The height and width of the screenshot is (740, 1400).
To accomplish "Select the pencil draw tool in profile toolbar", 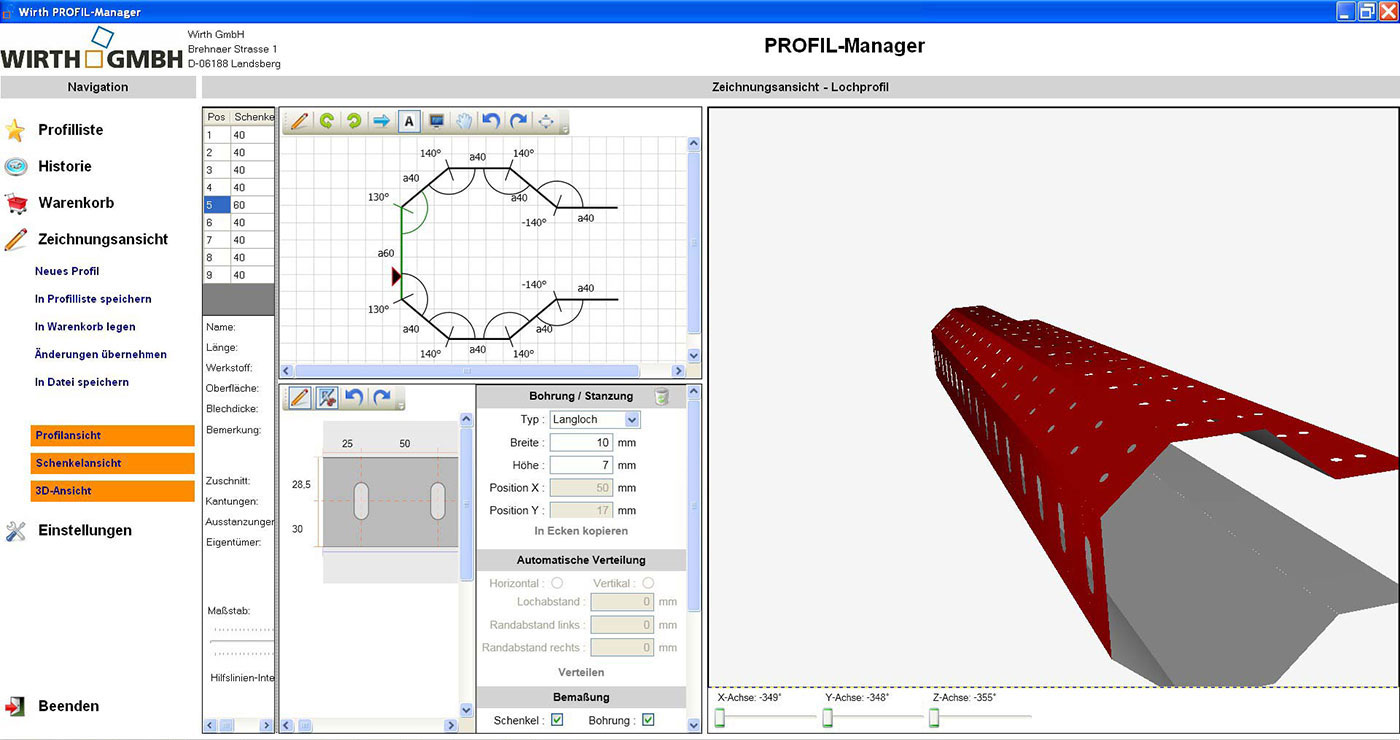I will tap(298, 121).
